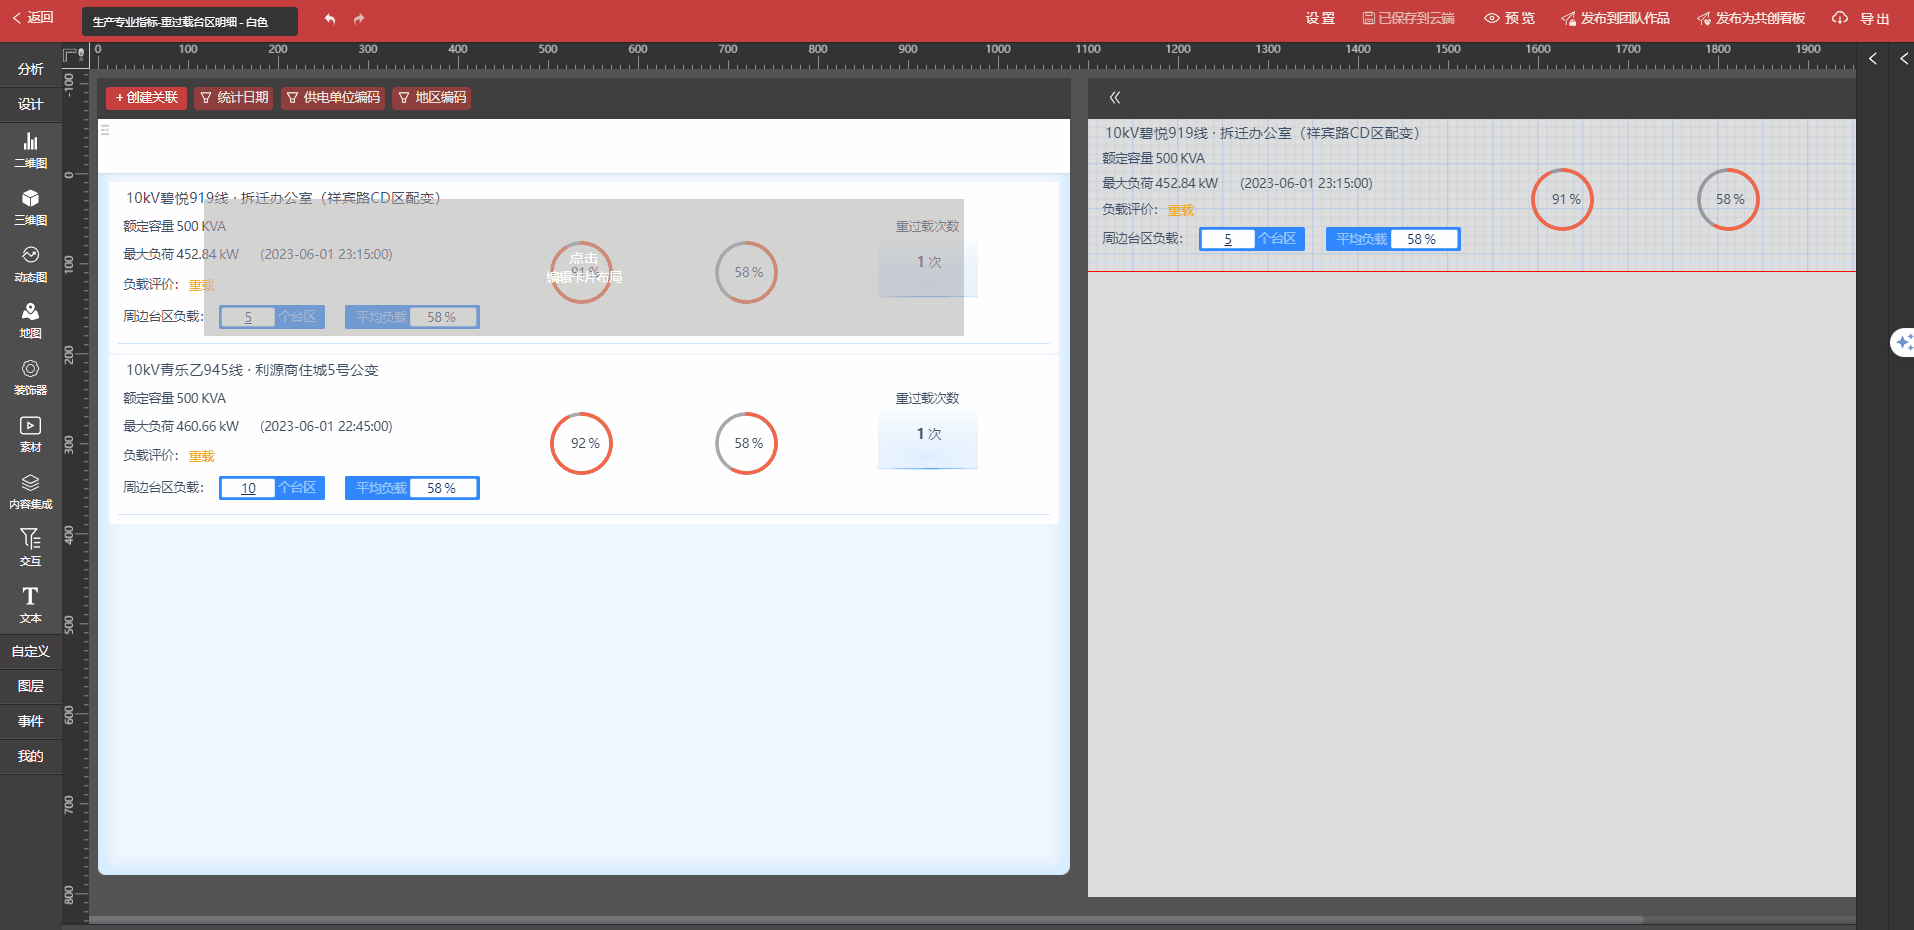Click the undo arrow in top bar
1914x930 pixels.
(330, 19)
